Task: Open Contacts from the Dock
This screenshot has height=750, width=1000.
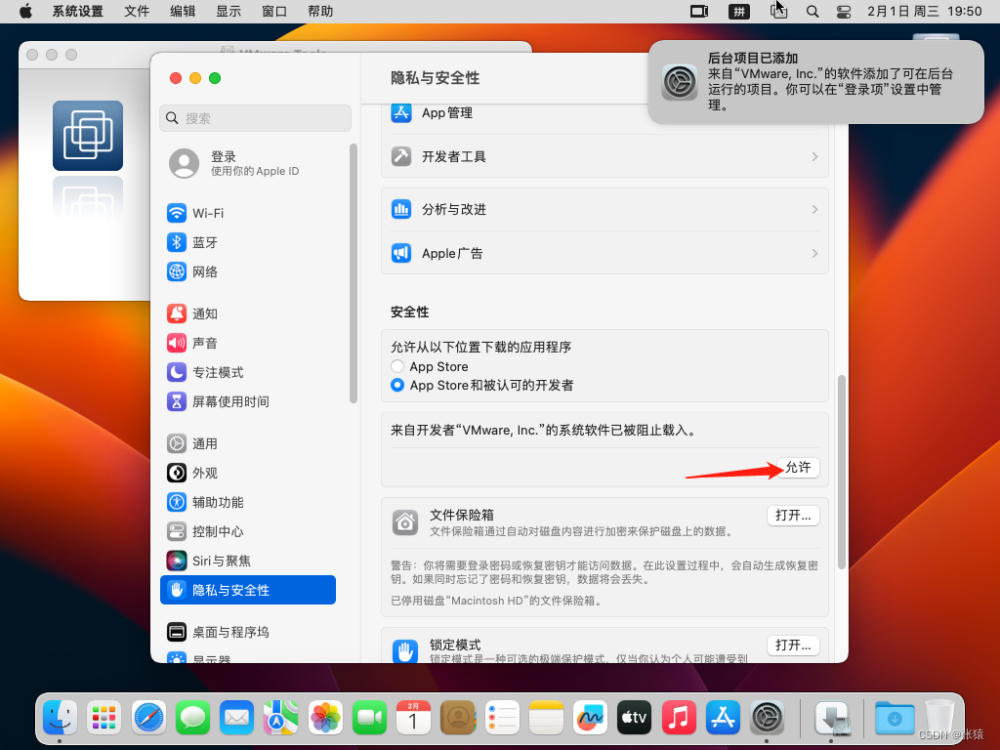Action: 458,717
